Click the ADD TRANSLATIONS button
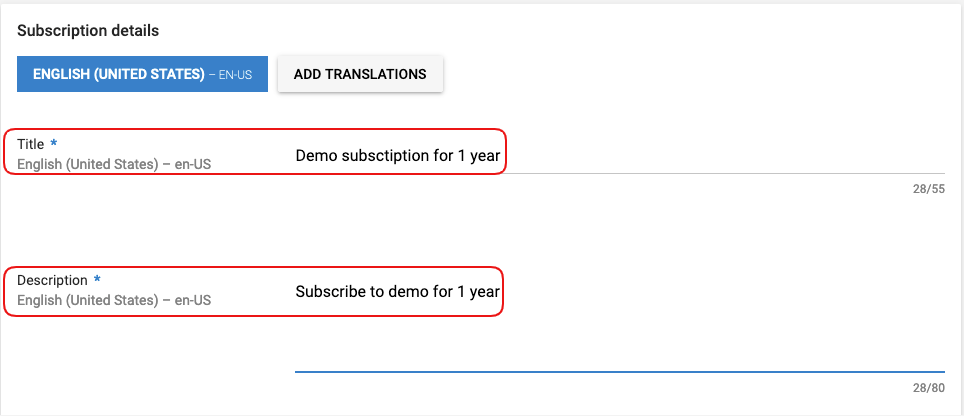This screenshot has width=964, height=417. pos(360,74)
